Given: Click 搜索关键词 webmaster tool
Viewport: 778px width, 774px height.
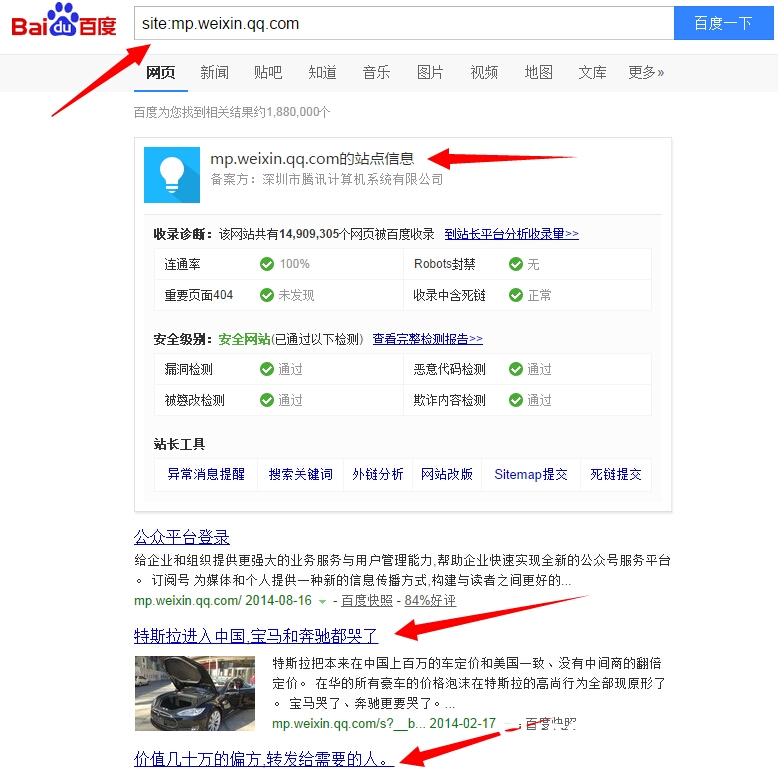Looking at the screenshot, I should tap(301, 474).
